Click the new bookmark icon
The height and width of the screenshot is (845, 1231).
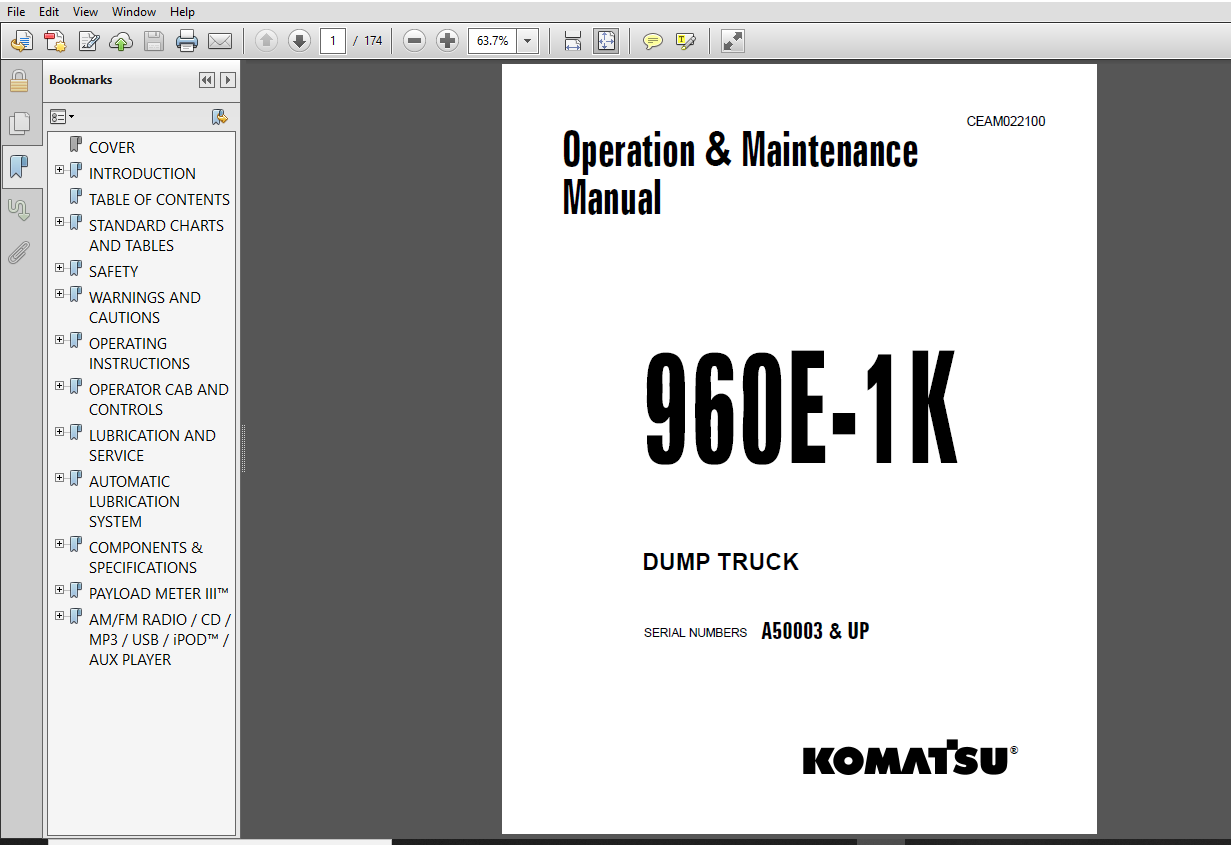click(220, 117)
